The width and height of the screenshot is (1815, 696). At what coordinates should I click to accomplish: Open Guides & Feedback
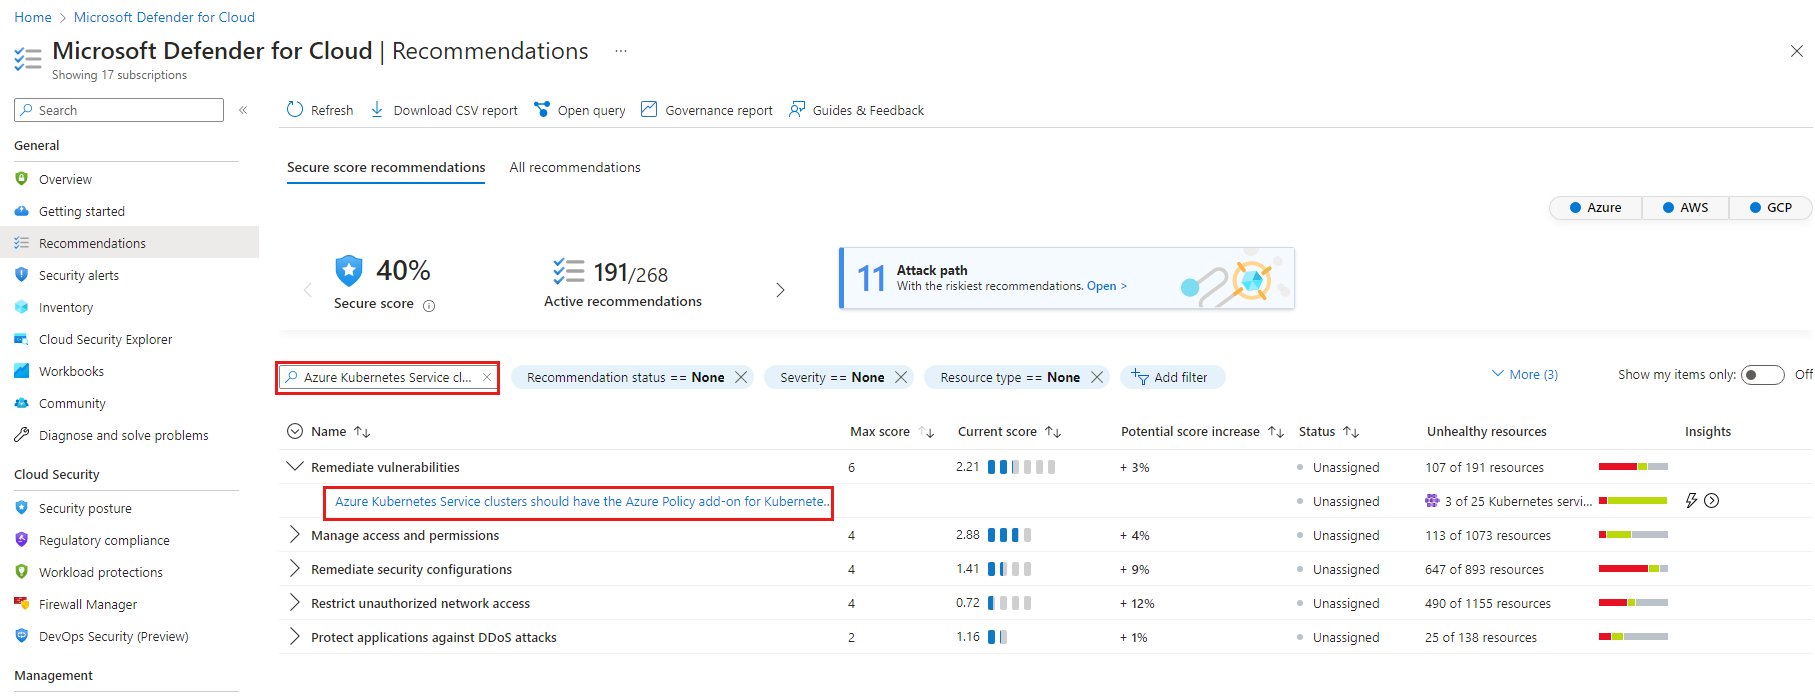point(857,110)
